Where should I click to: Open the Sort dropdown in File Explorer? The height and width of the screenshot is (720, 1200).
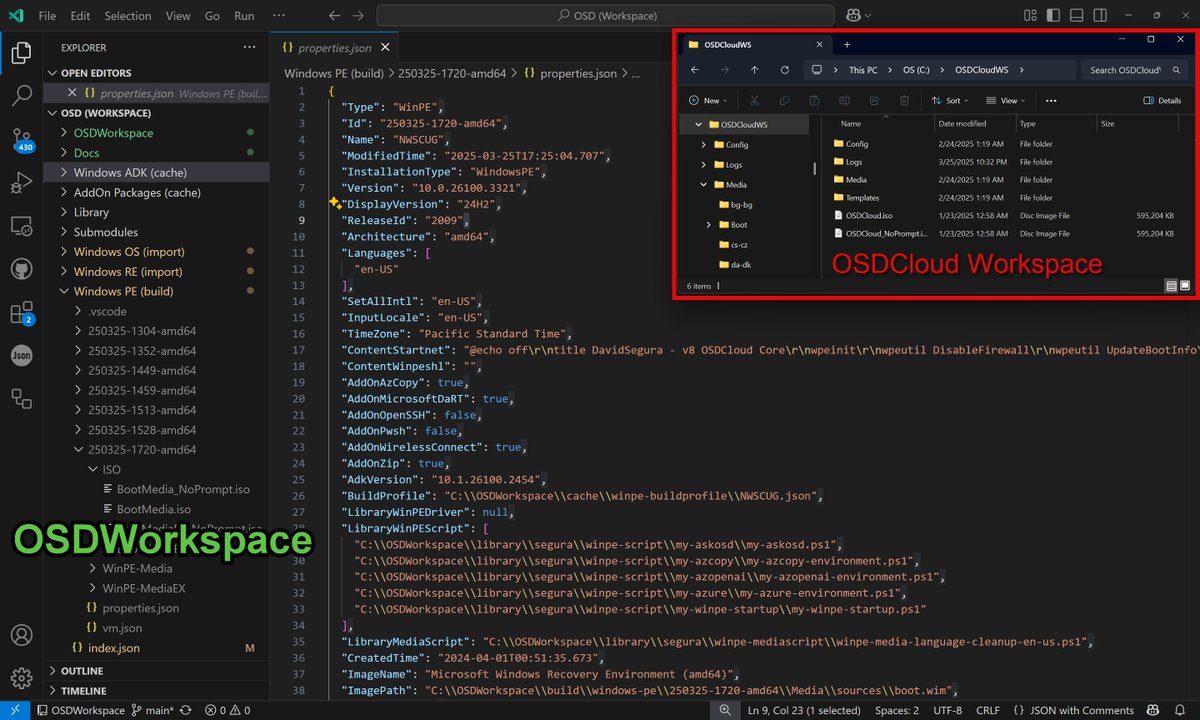[950, 100]
